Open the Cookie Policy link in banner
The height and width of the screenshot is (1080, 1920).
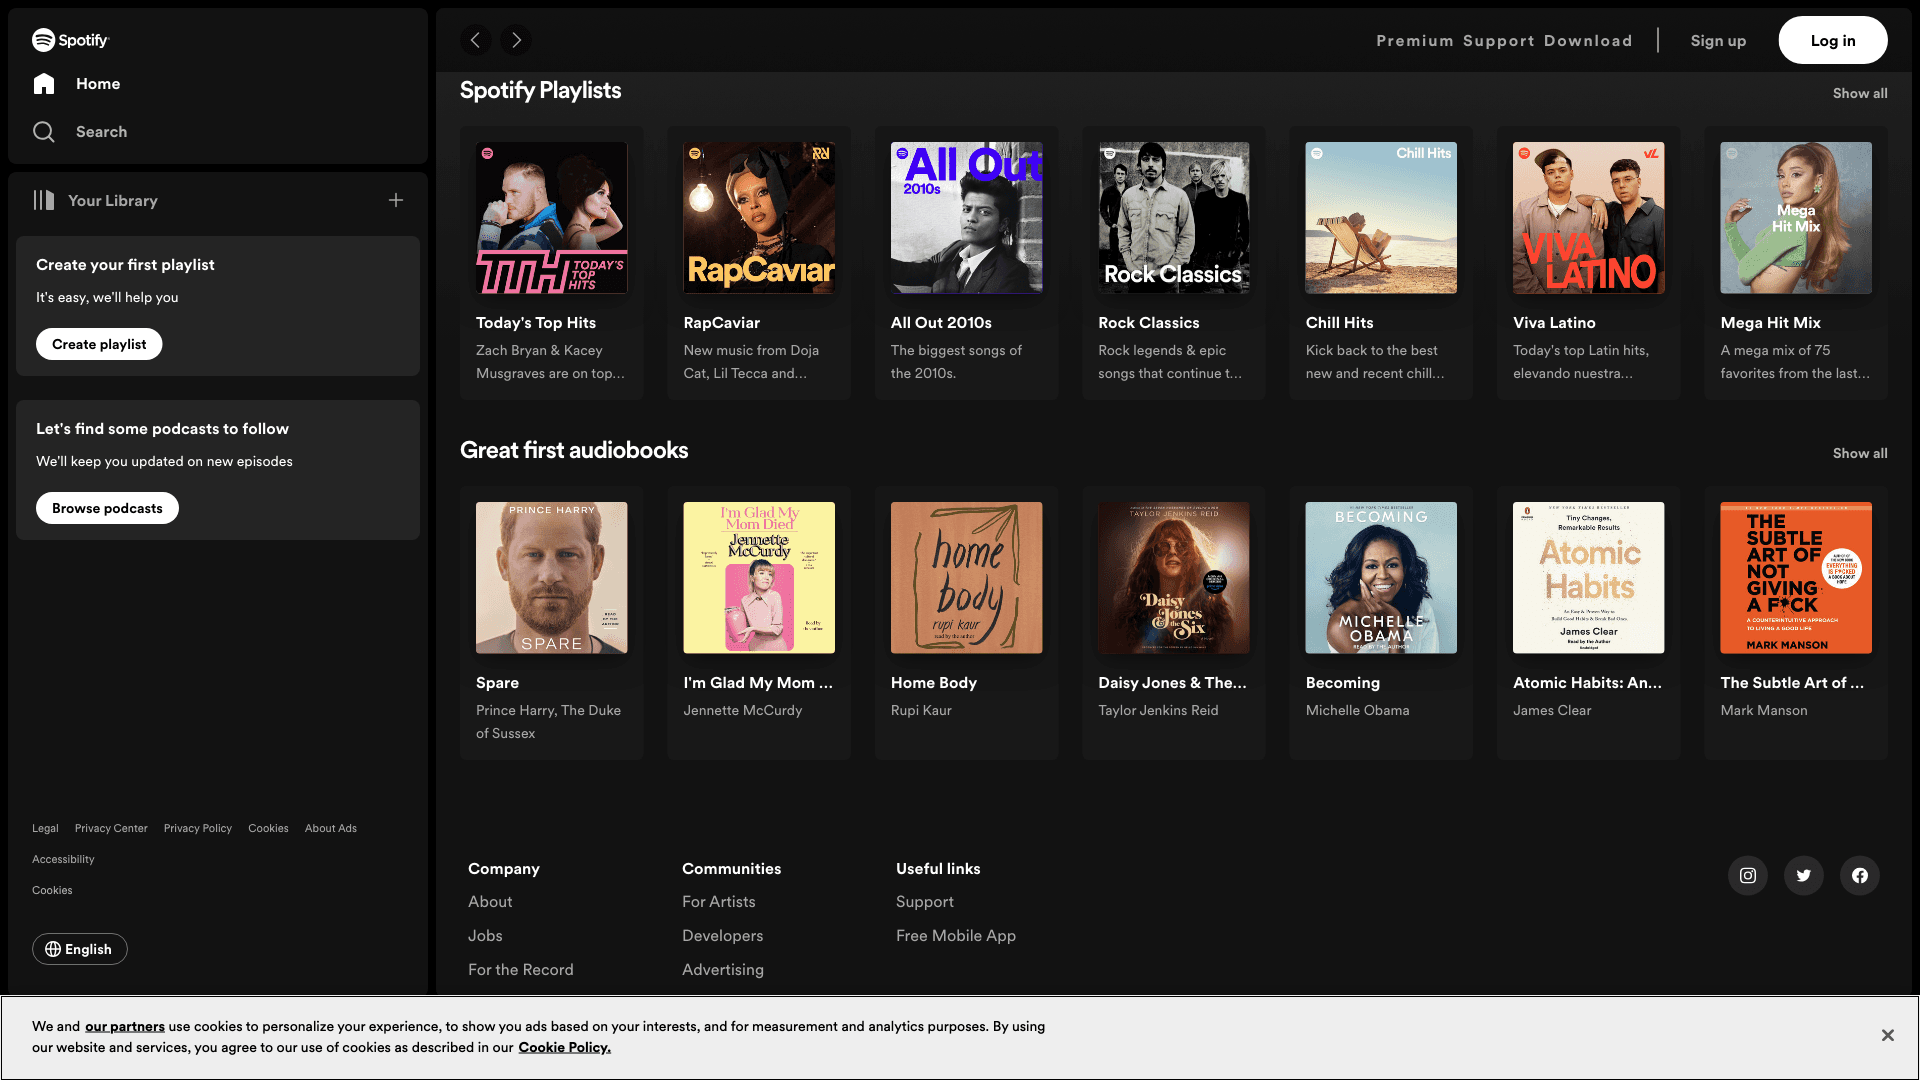tap(565, 1047)
